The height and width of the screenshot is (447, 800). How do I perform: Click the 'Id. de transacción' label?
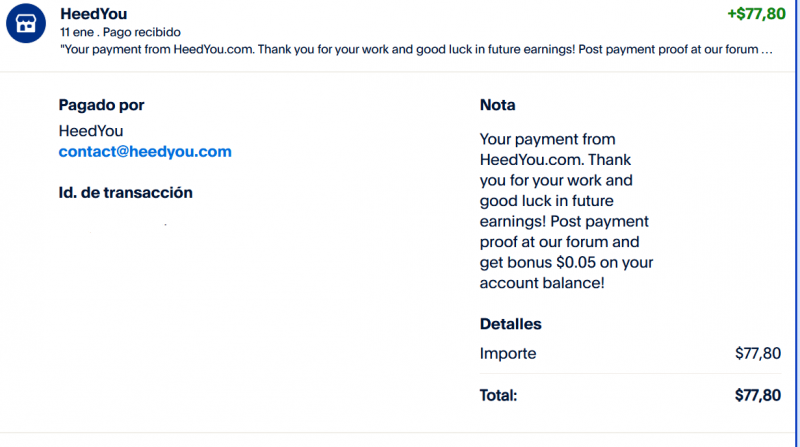125,192
